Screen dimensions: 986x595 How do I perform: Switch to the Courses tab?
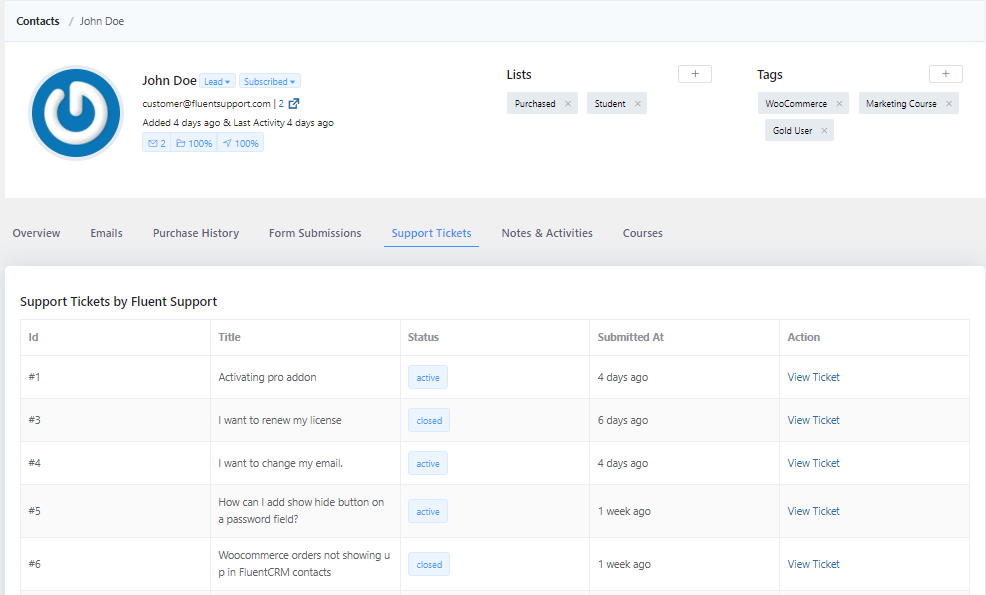pos(643,233)
